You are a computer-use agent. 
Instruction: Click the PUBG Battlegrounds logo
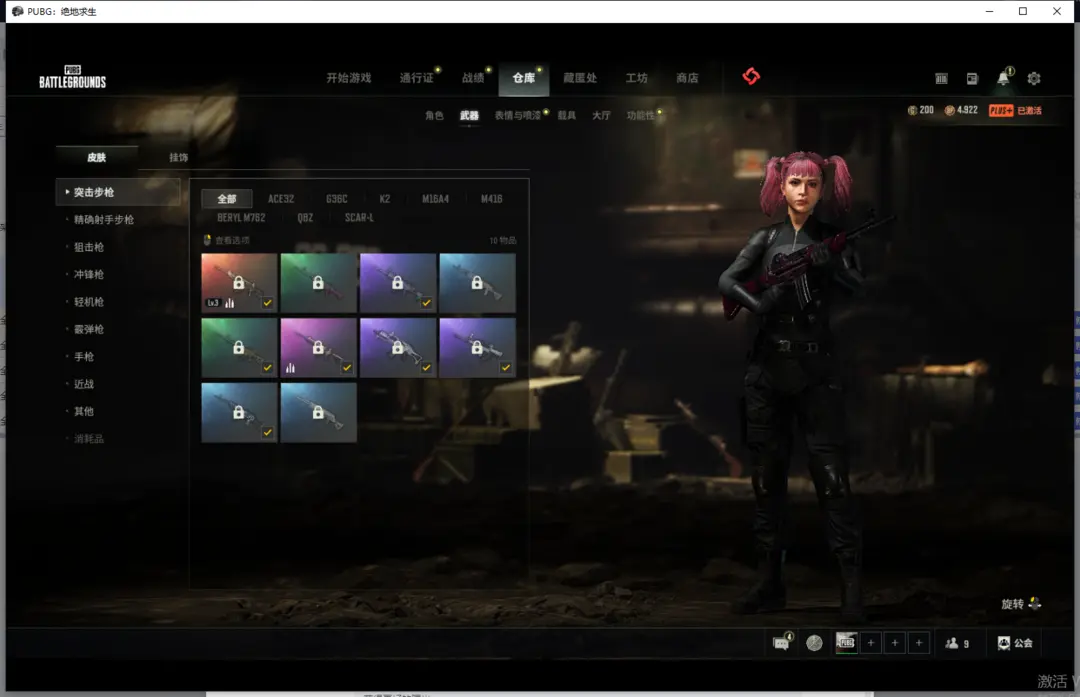[72, 77]
